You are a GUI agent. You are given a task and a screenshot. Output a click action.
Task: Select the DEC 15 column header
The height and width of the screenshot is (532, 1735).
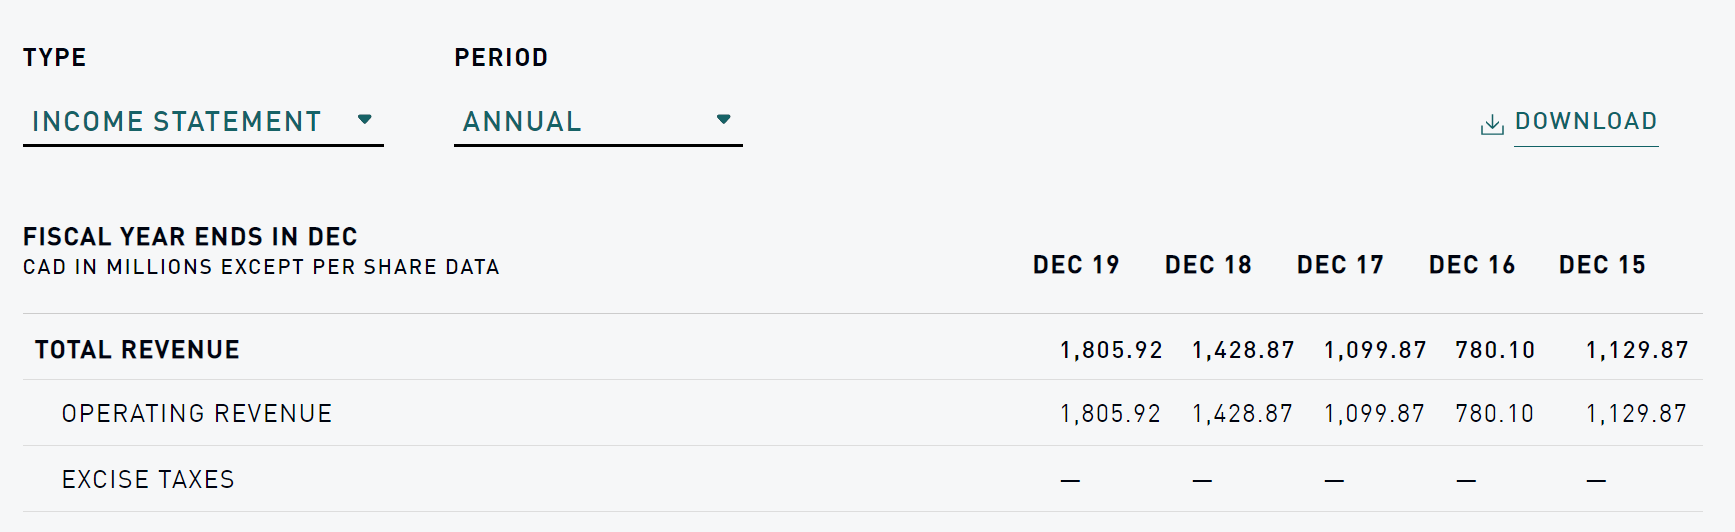(1602, 265)
